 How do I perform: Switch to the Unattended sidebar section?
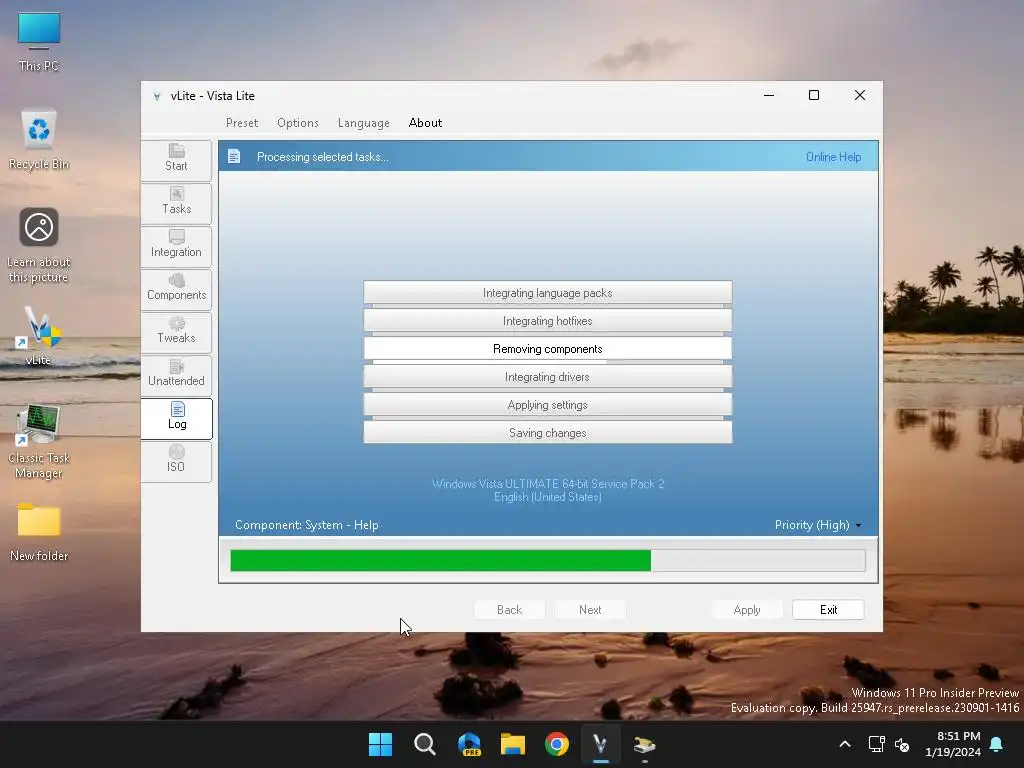point(176,376)
